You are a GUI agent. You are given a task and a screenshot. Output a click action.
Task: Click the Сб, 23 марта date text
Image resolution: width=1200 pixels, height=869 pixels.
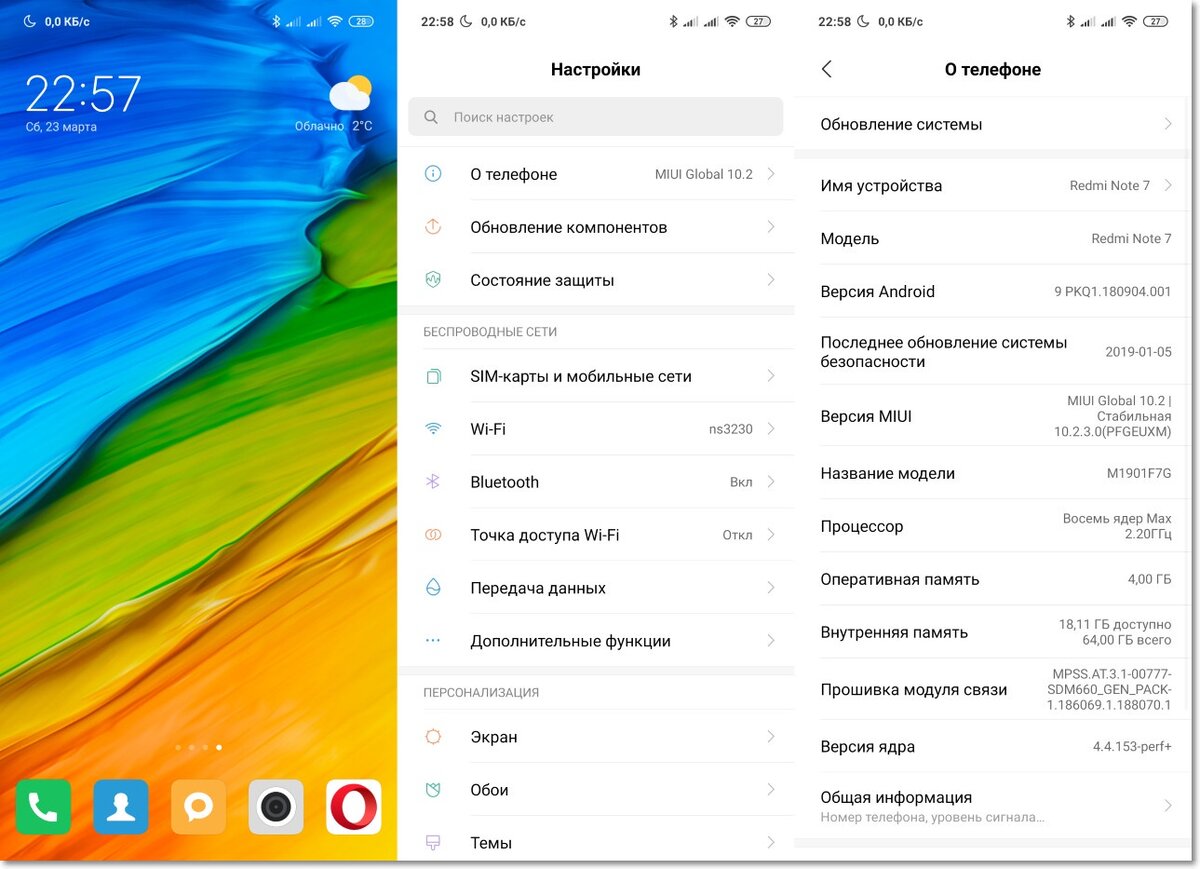[x=61, y=127]
